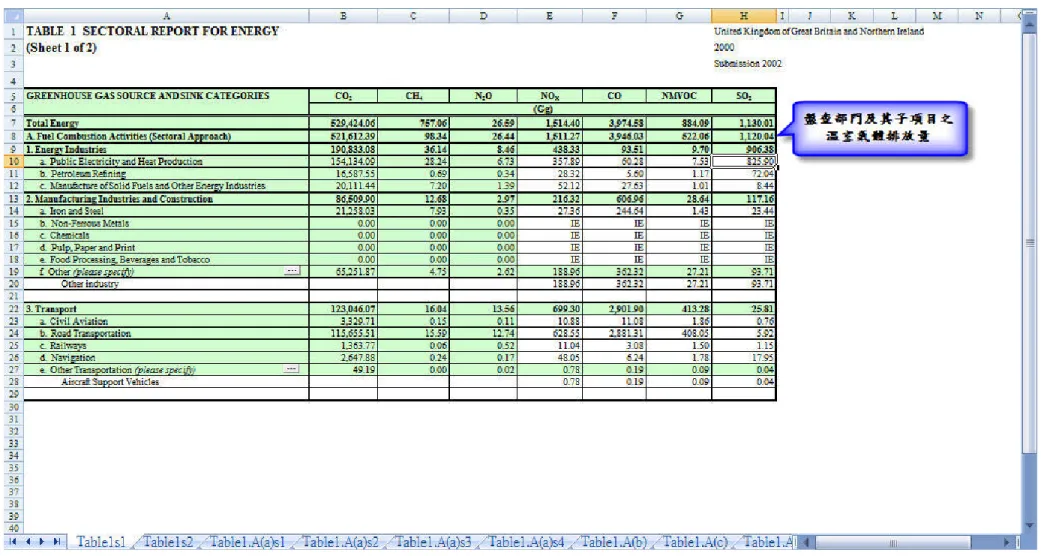Switch to the Table1s2 sheet tab
1041x556 pixels.
click(x=168, y=542)
